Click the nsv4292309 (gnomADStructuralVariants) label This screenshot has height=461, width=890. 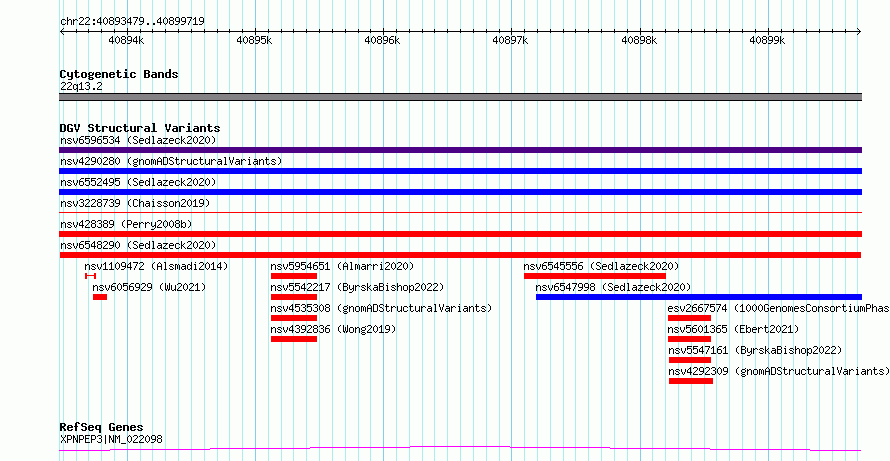point(778,371)
